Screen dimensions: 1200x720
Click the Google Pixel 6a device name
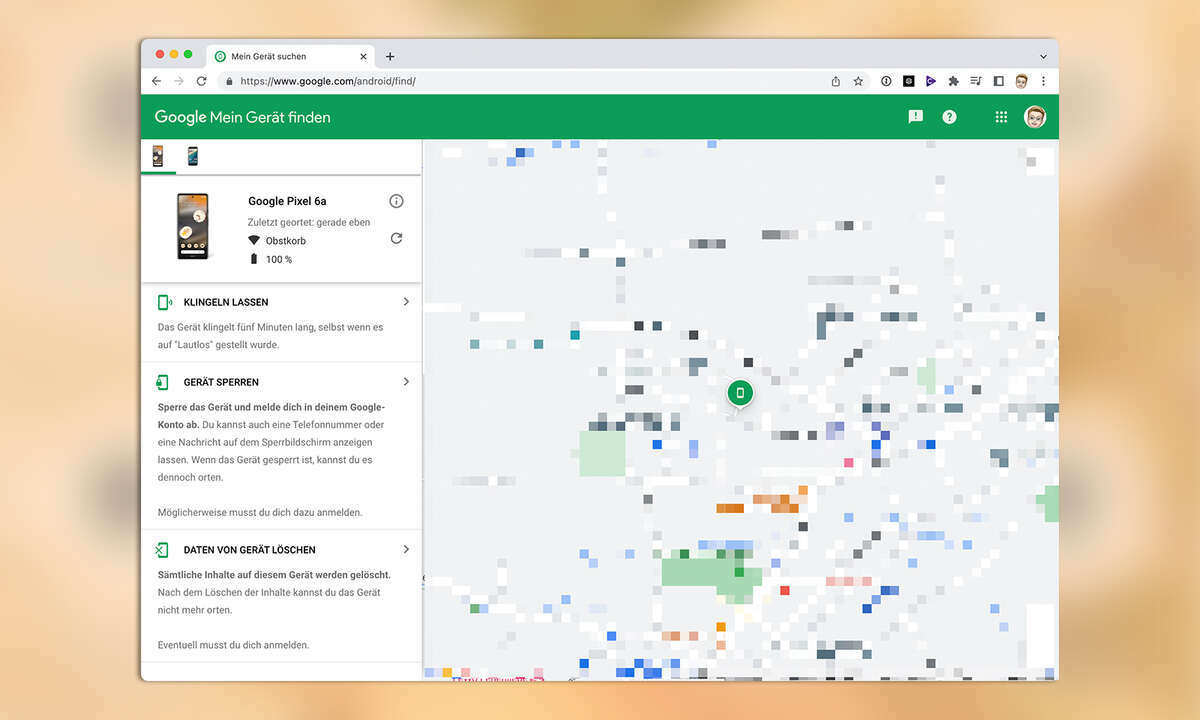[287, 201]
